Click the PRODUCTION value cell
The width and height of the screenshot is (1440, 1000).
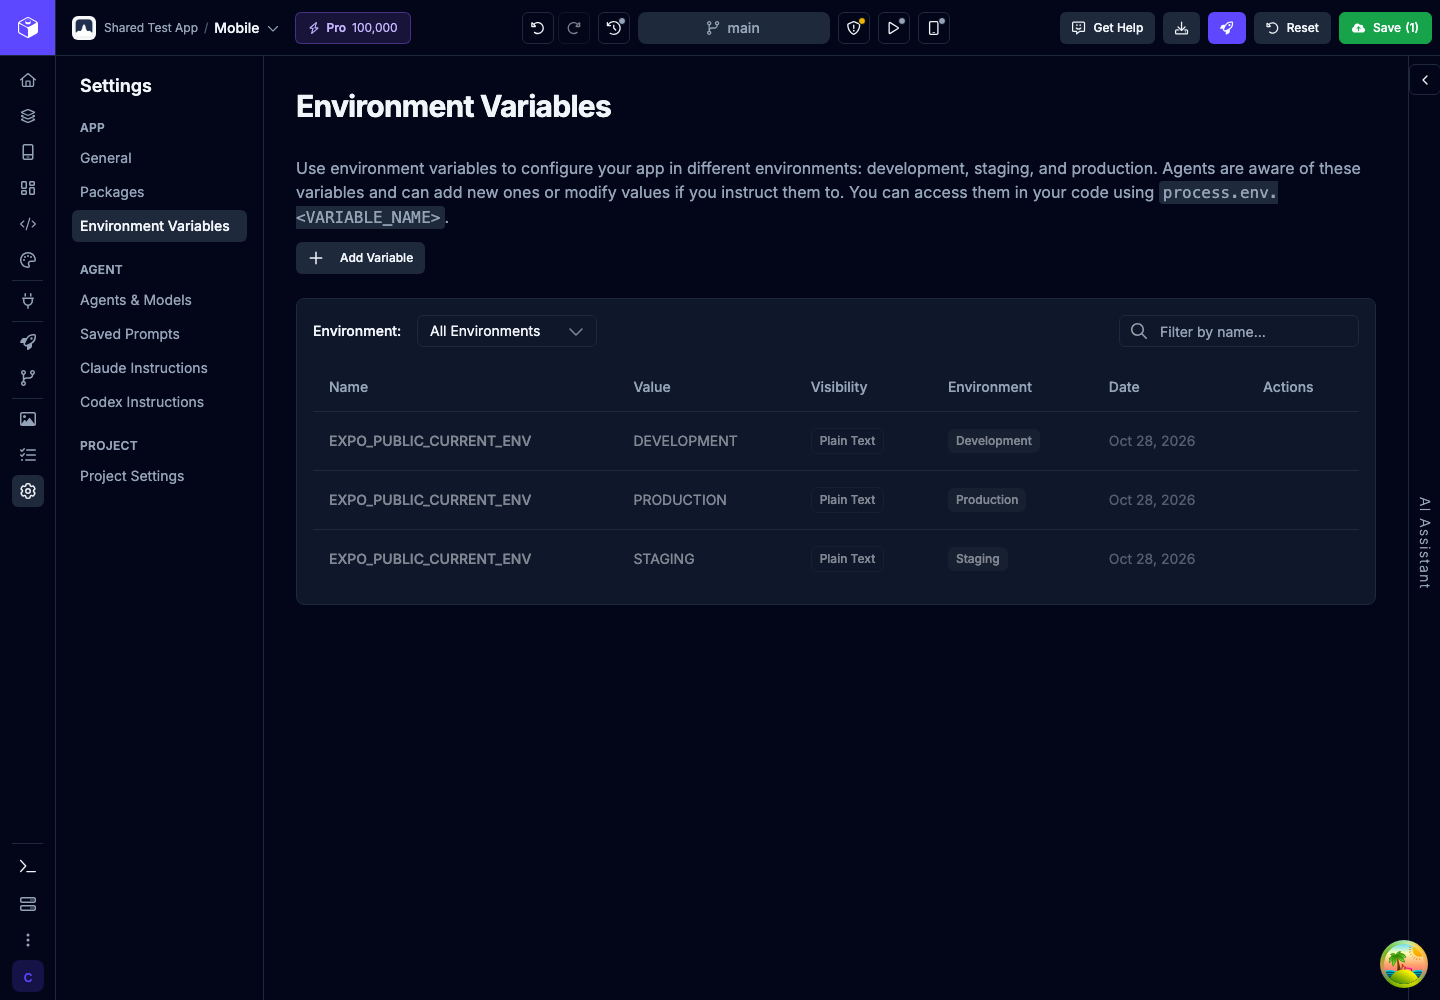[x=680, y=500]
